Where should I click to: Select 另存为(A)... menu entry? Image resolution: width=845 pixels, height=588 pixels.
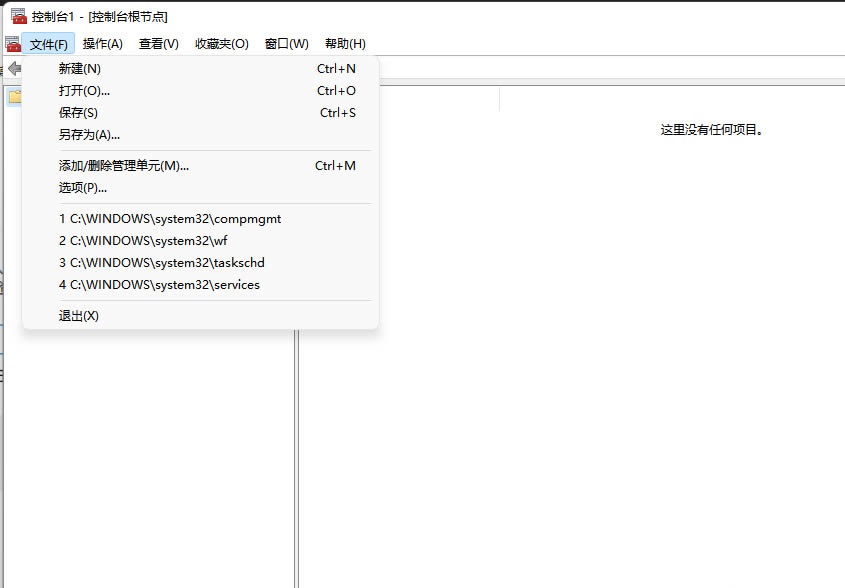89,135
